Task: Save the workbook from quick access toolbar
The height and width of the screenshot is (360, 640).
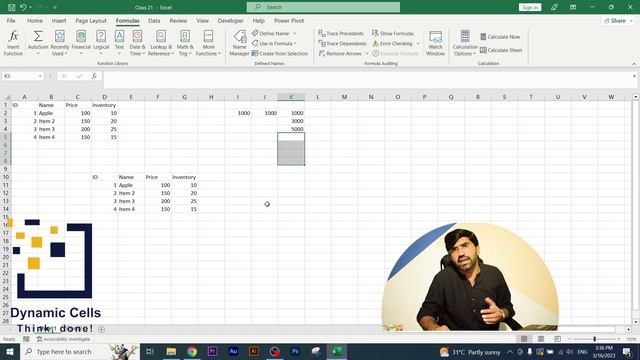Action: (11, 7)
